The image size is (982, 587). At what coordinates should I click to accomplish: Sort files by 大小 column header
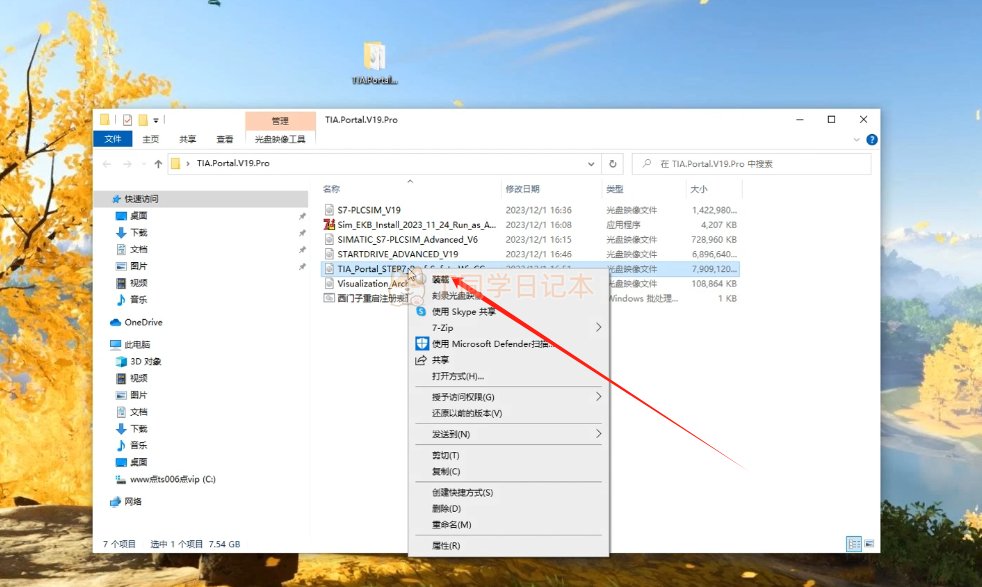[698, 189]
